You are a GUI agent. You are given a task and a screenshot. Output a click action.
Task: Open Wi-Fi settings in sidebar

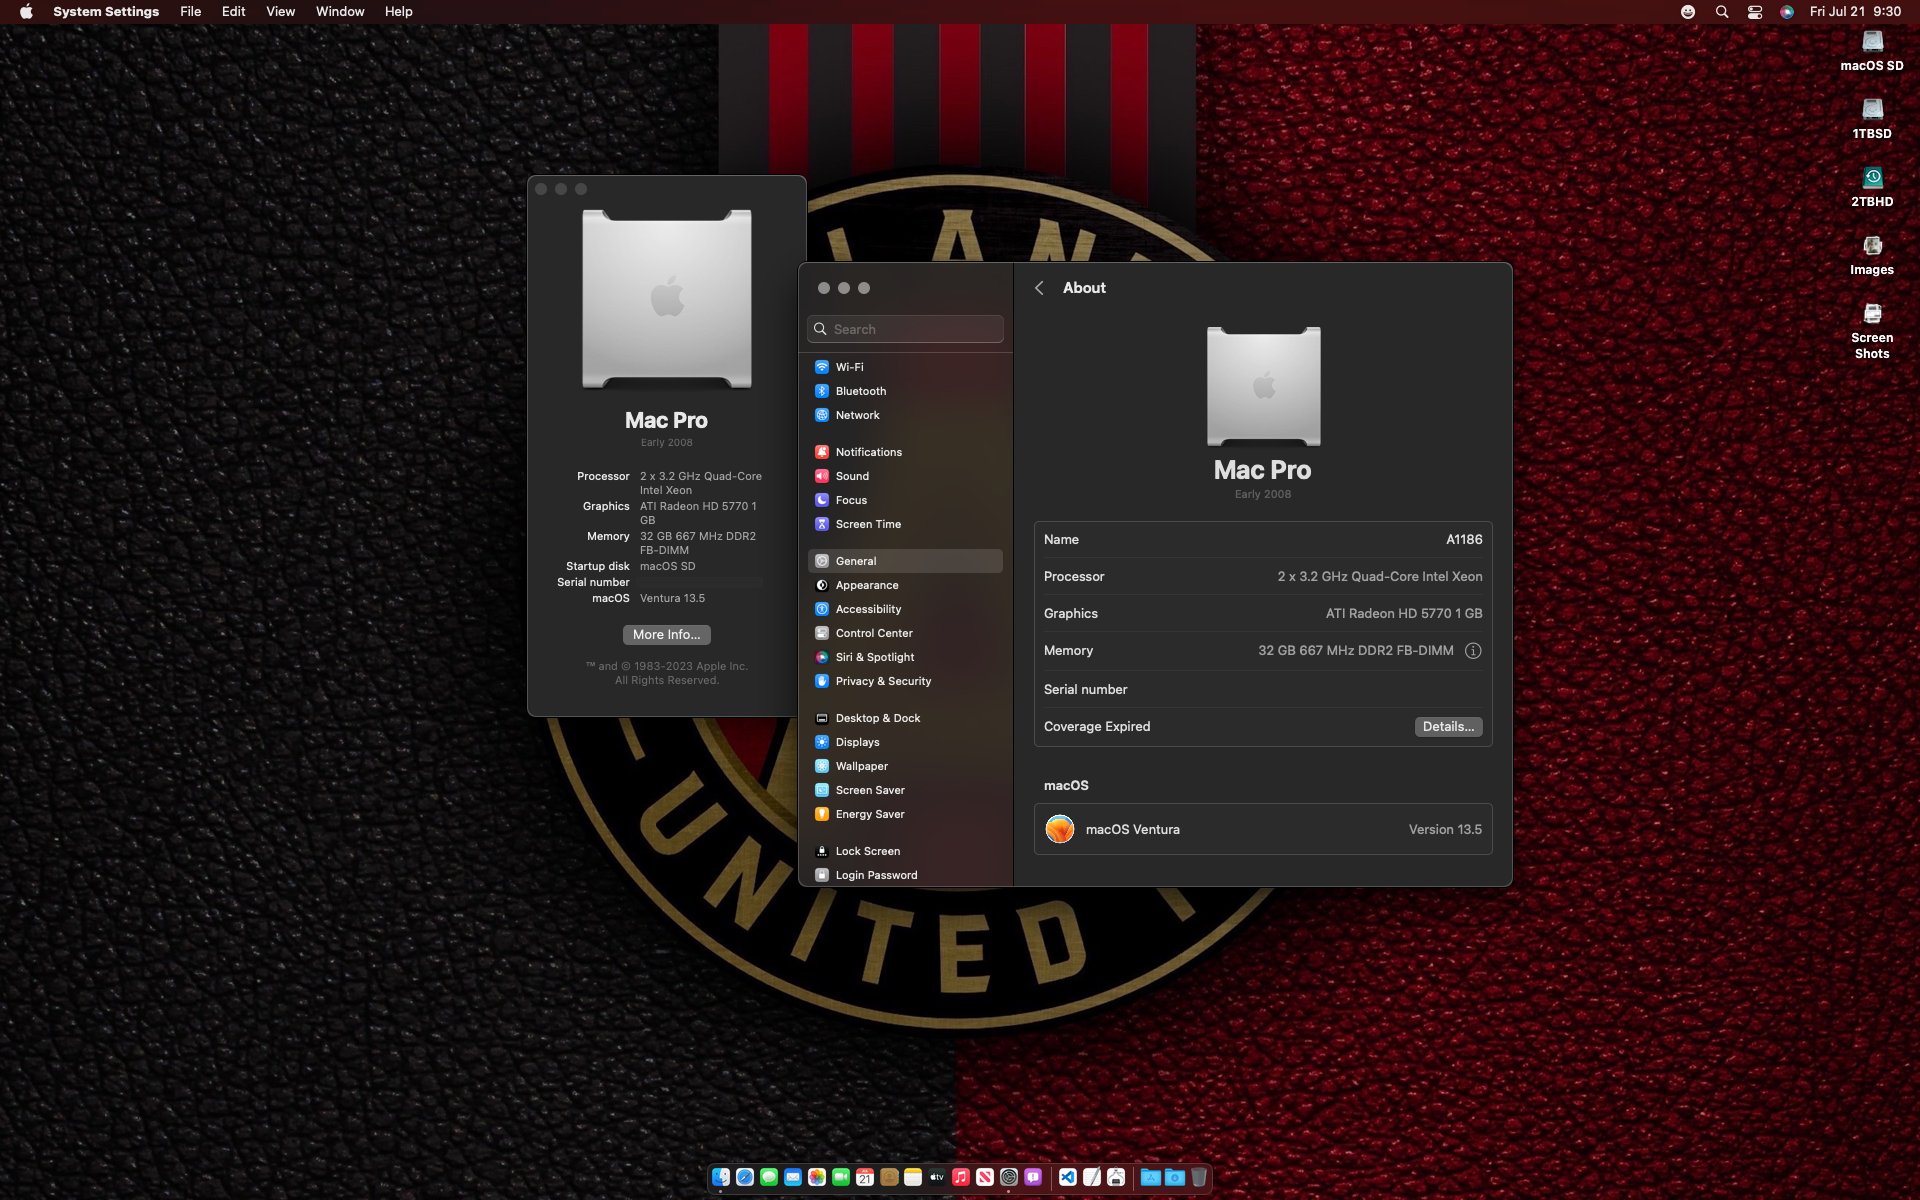coord(849,367)
